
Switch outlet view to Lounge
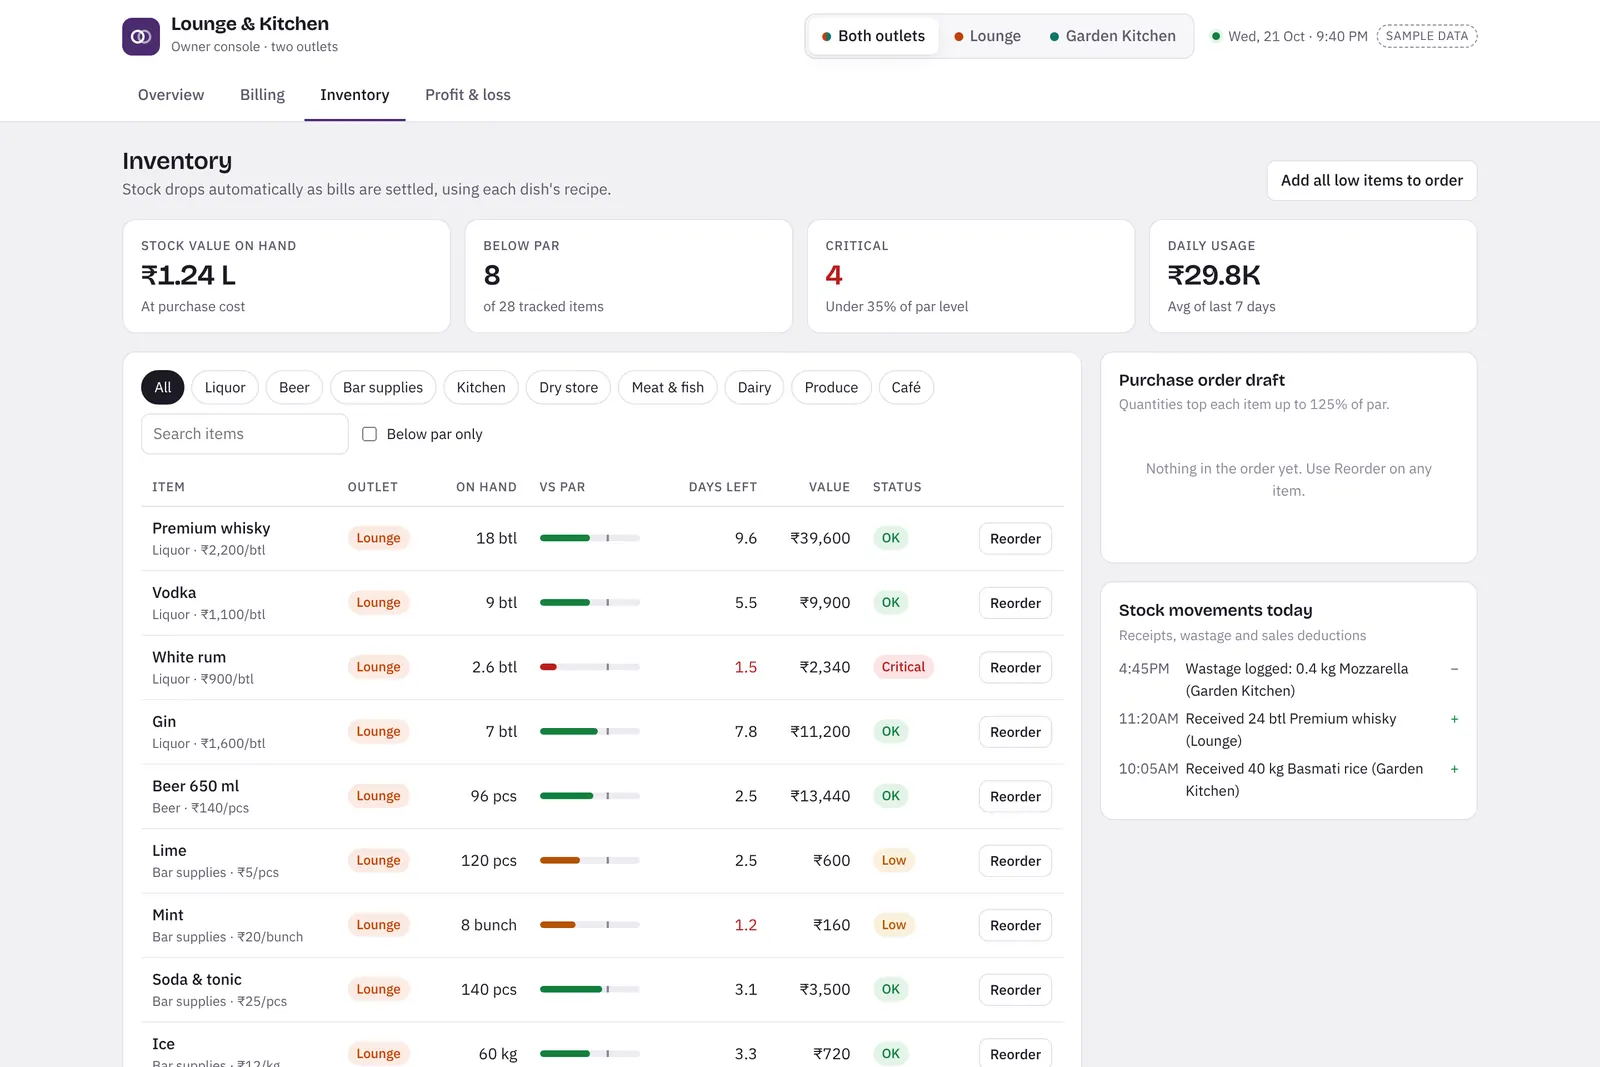pyautogui.click(x=987, y=36)
